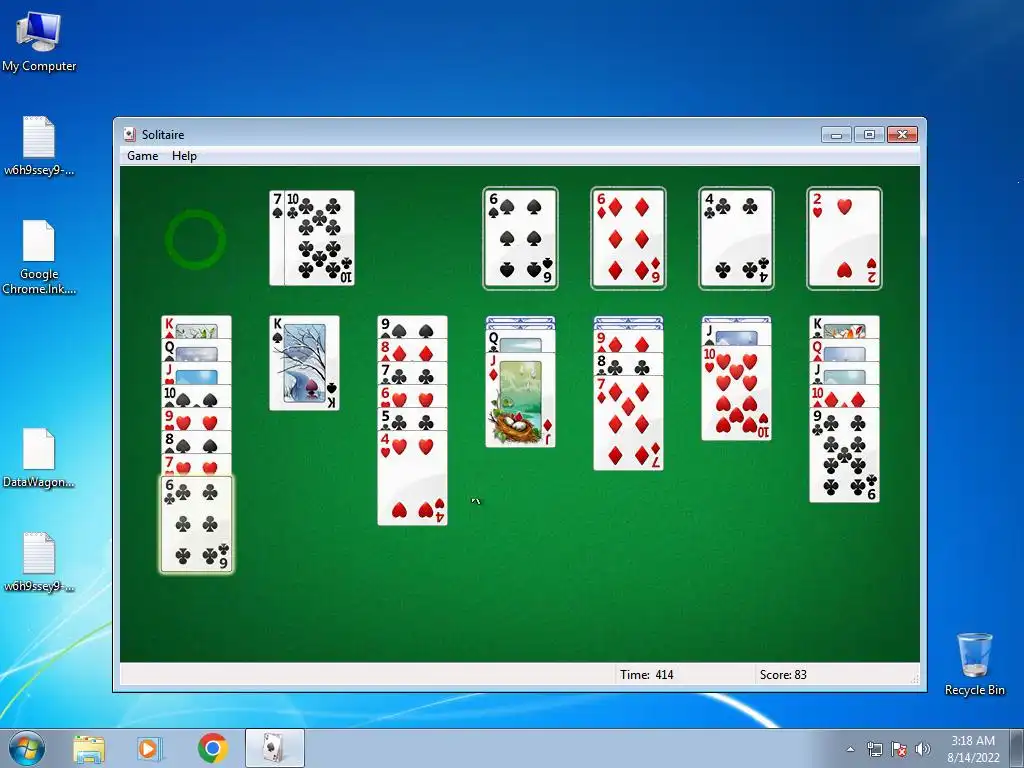The image size is (1024, 768).
Task: Minimize the Solitaire window
Action: coord(837,135)
